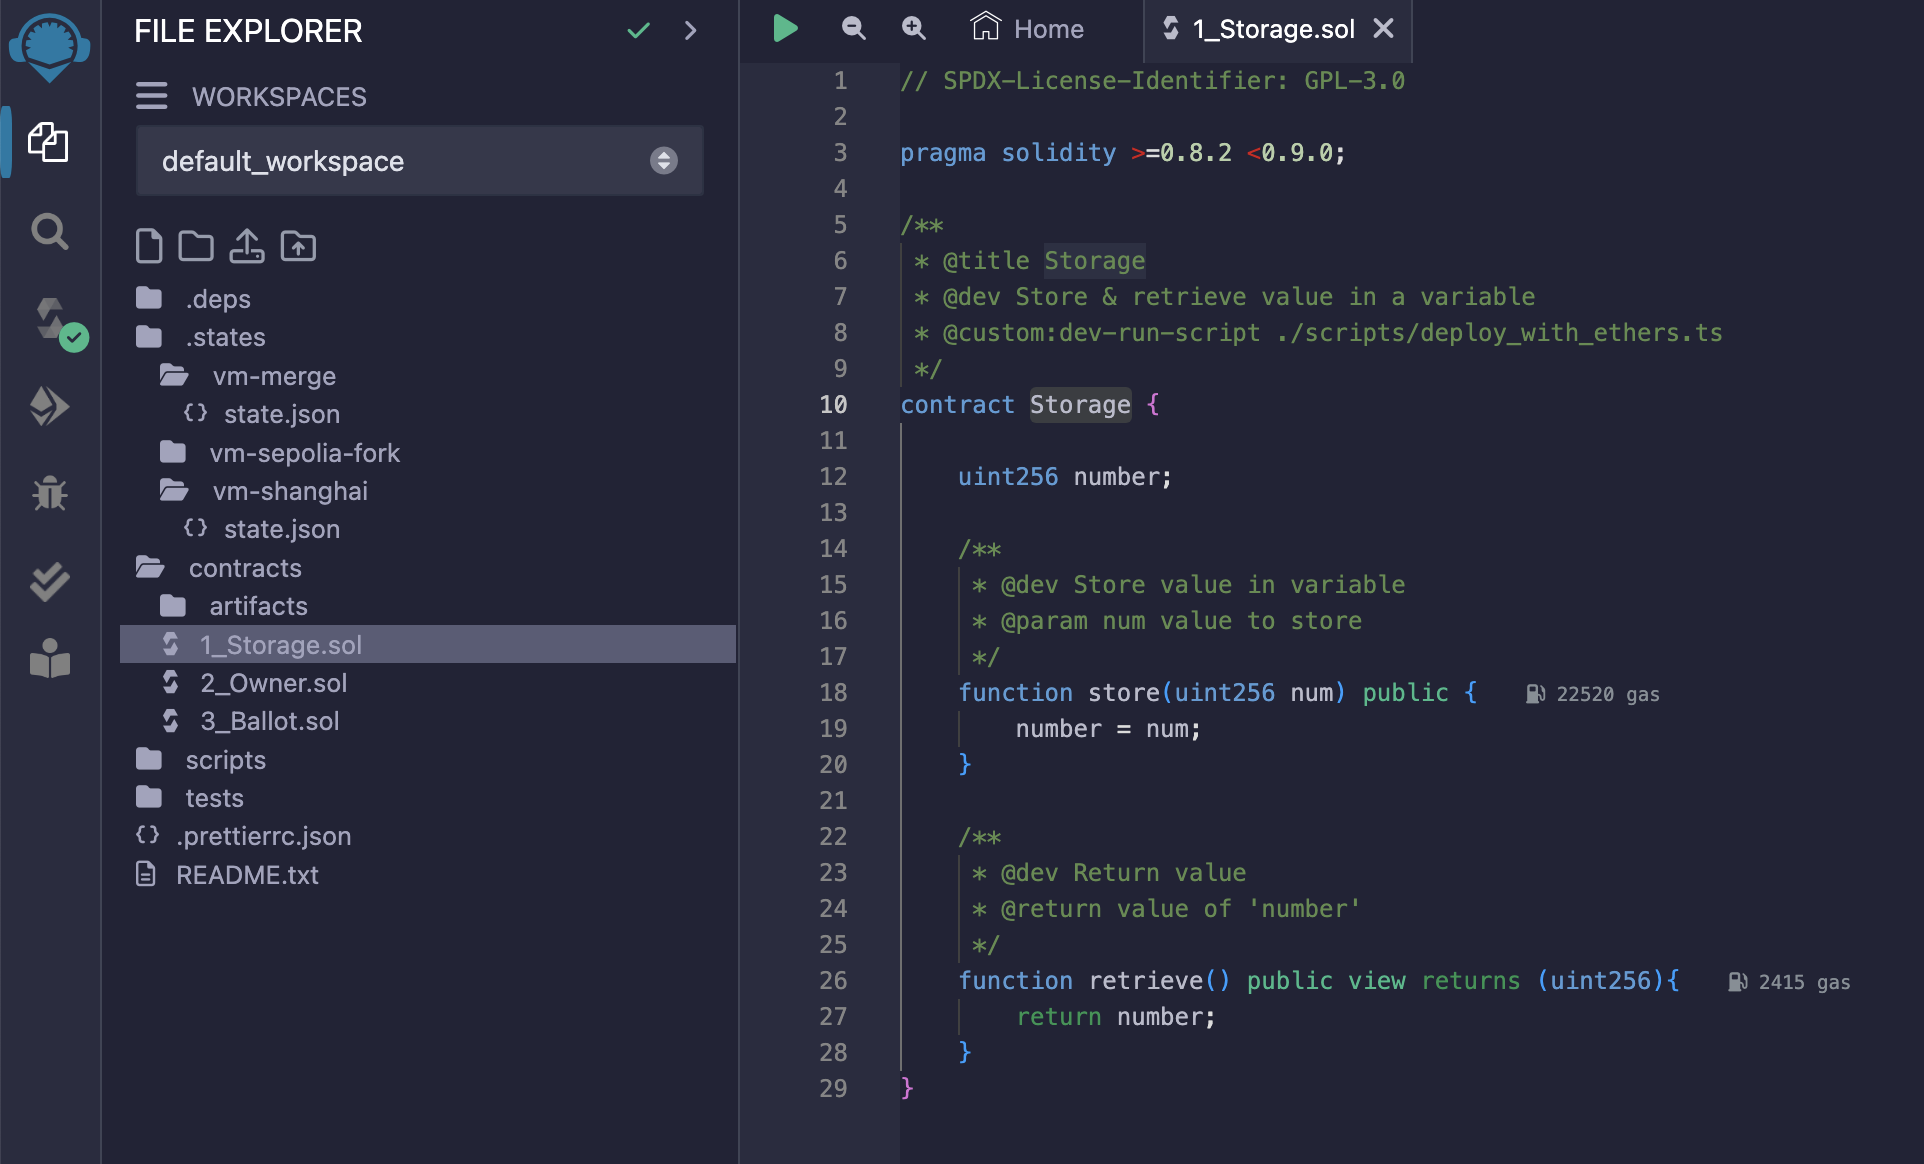Viewport: 1924px width, 1164px height.
Task: Run script with green play button
Action: (785, 29)
